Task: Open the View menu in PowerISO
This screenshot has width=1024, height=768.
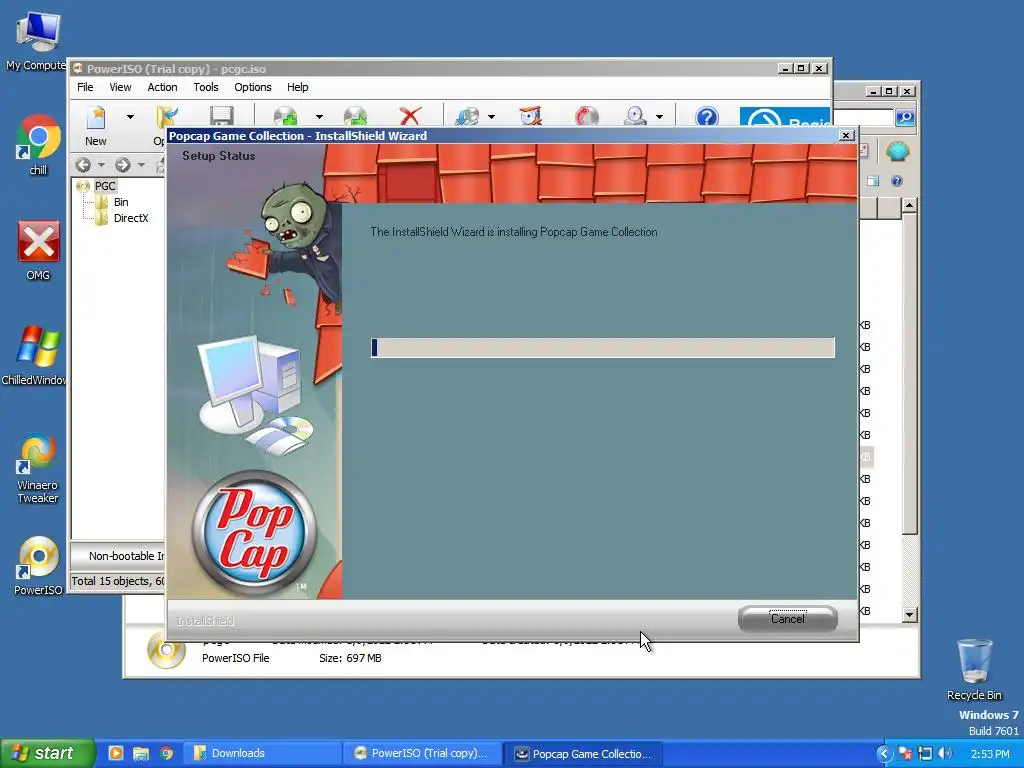Action: [x=120, y=87]
